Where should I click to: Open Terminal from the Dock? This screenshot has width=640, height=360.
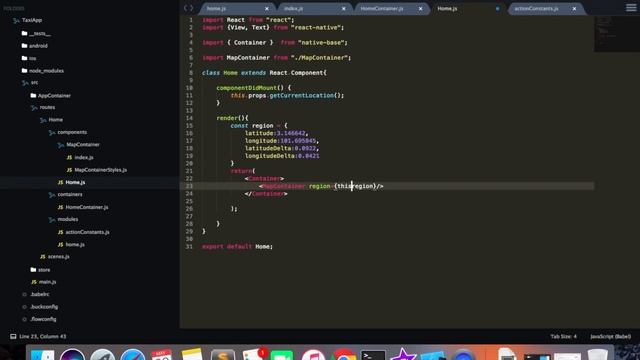(373, 355)
